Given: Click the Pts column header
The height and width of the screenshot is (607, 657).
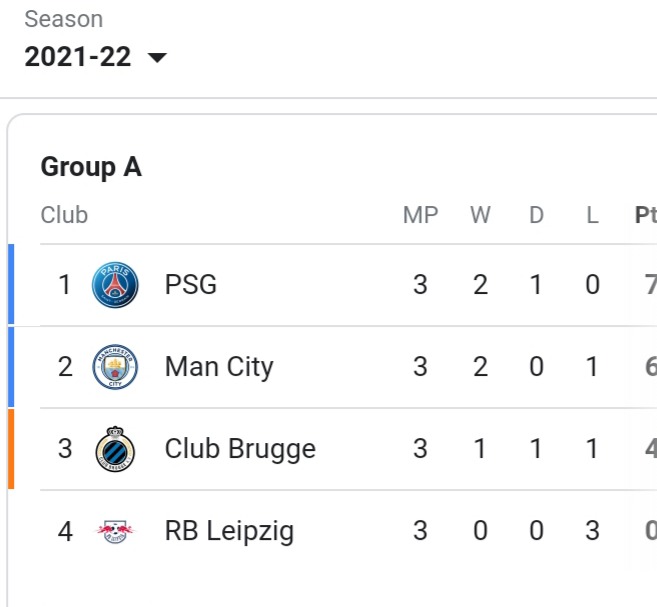Looking at the screenshot, I should 646,215.
